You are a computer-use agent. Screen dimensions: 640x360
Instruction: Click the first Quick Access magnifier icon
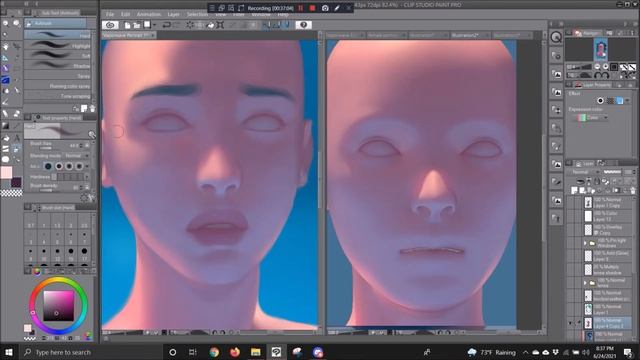pyautogui.click(x=556, y=38)
